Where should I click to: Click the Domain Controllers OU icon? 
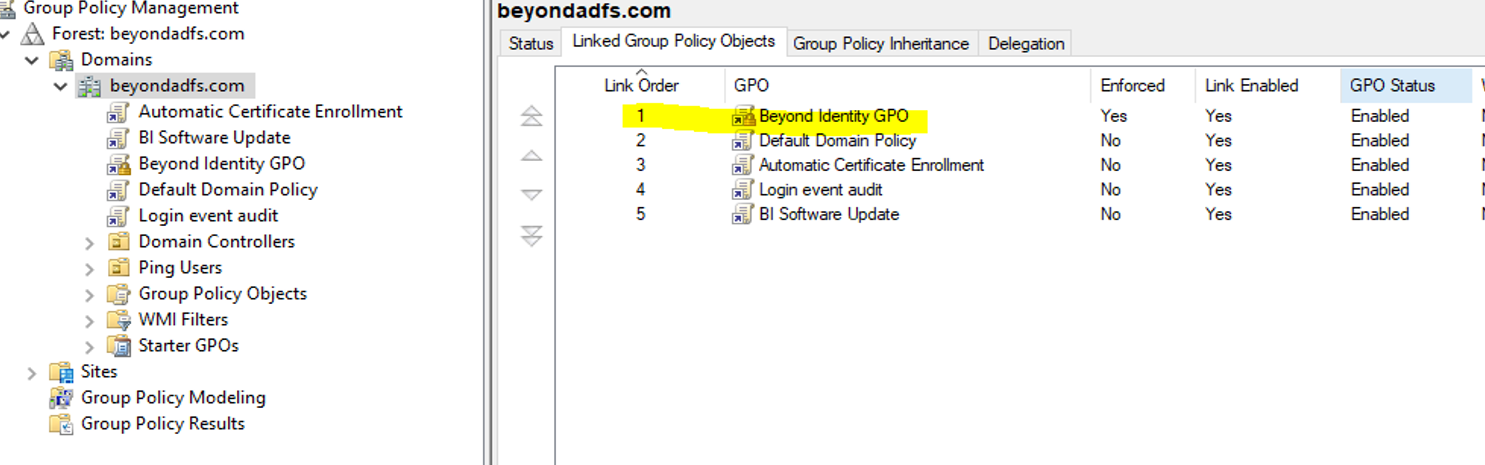[x=119, y=241]
